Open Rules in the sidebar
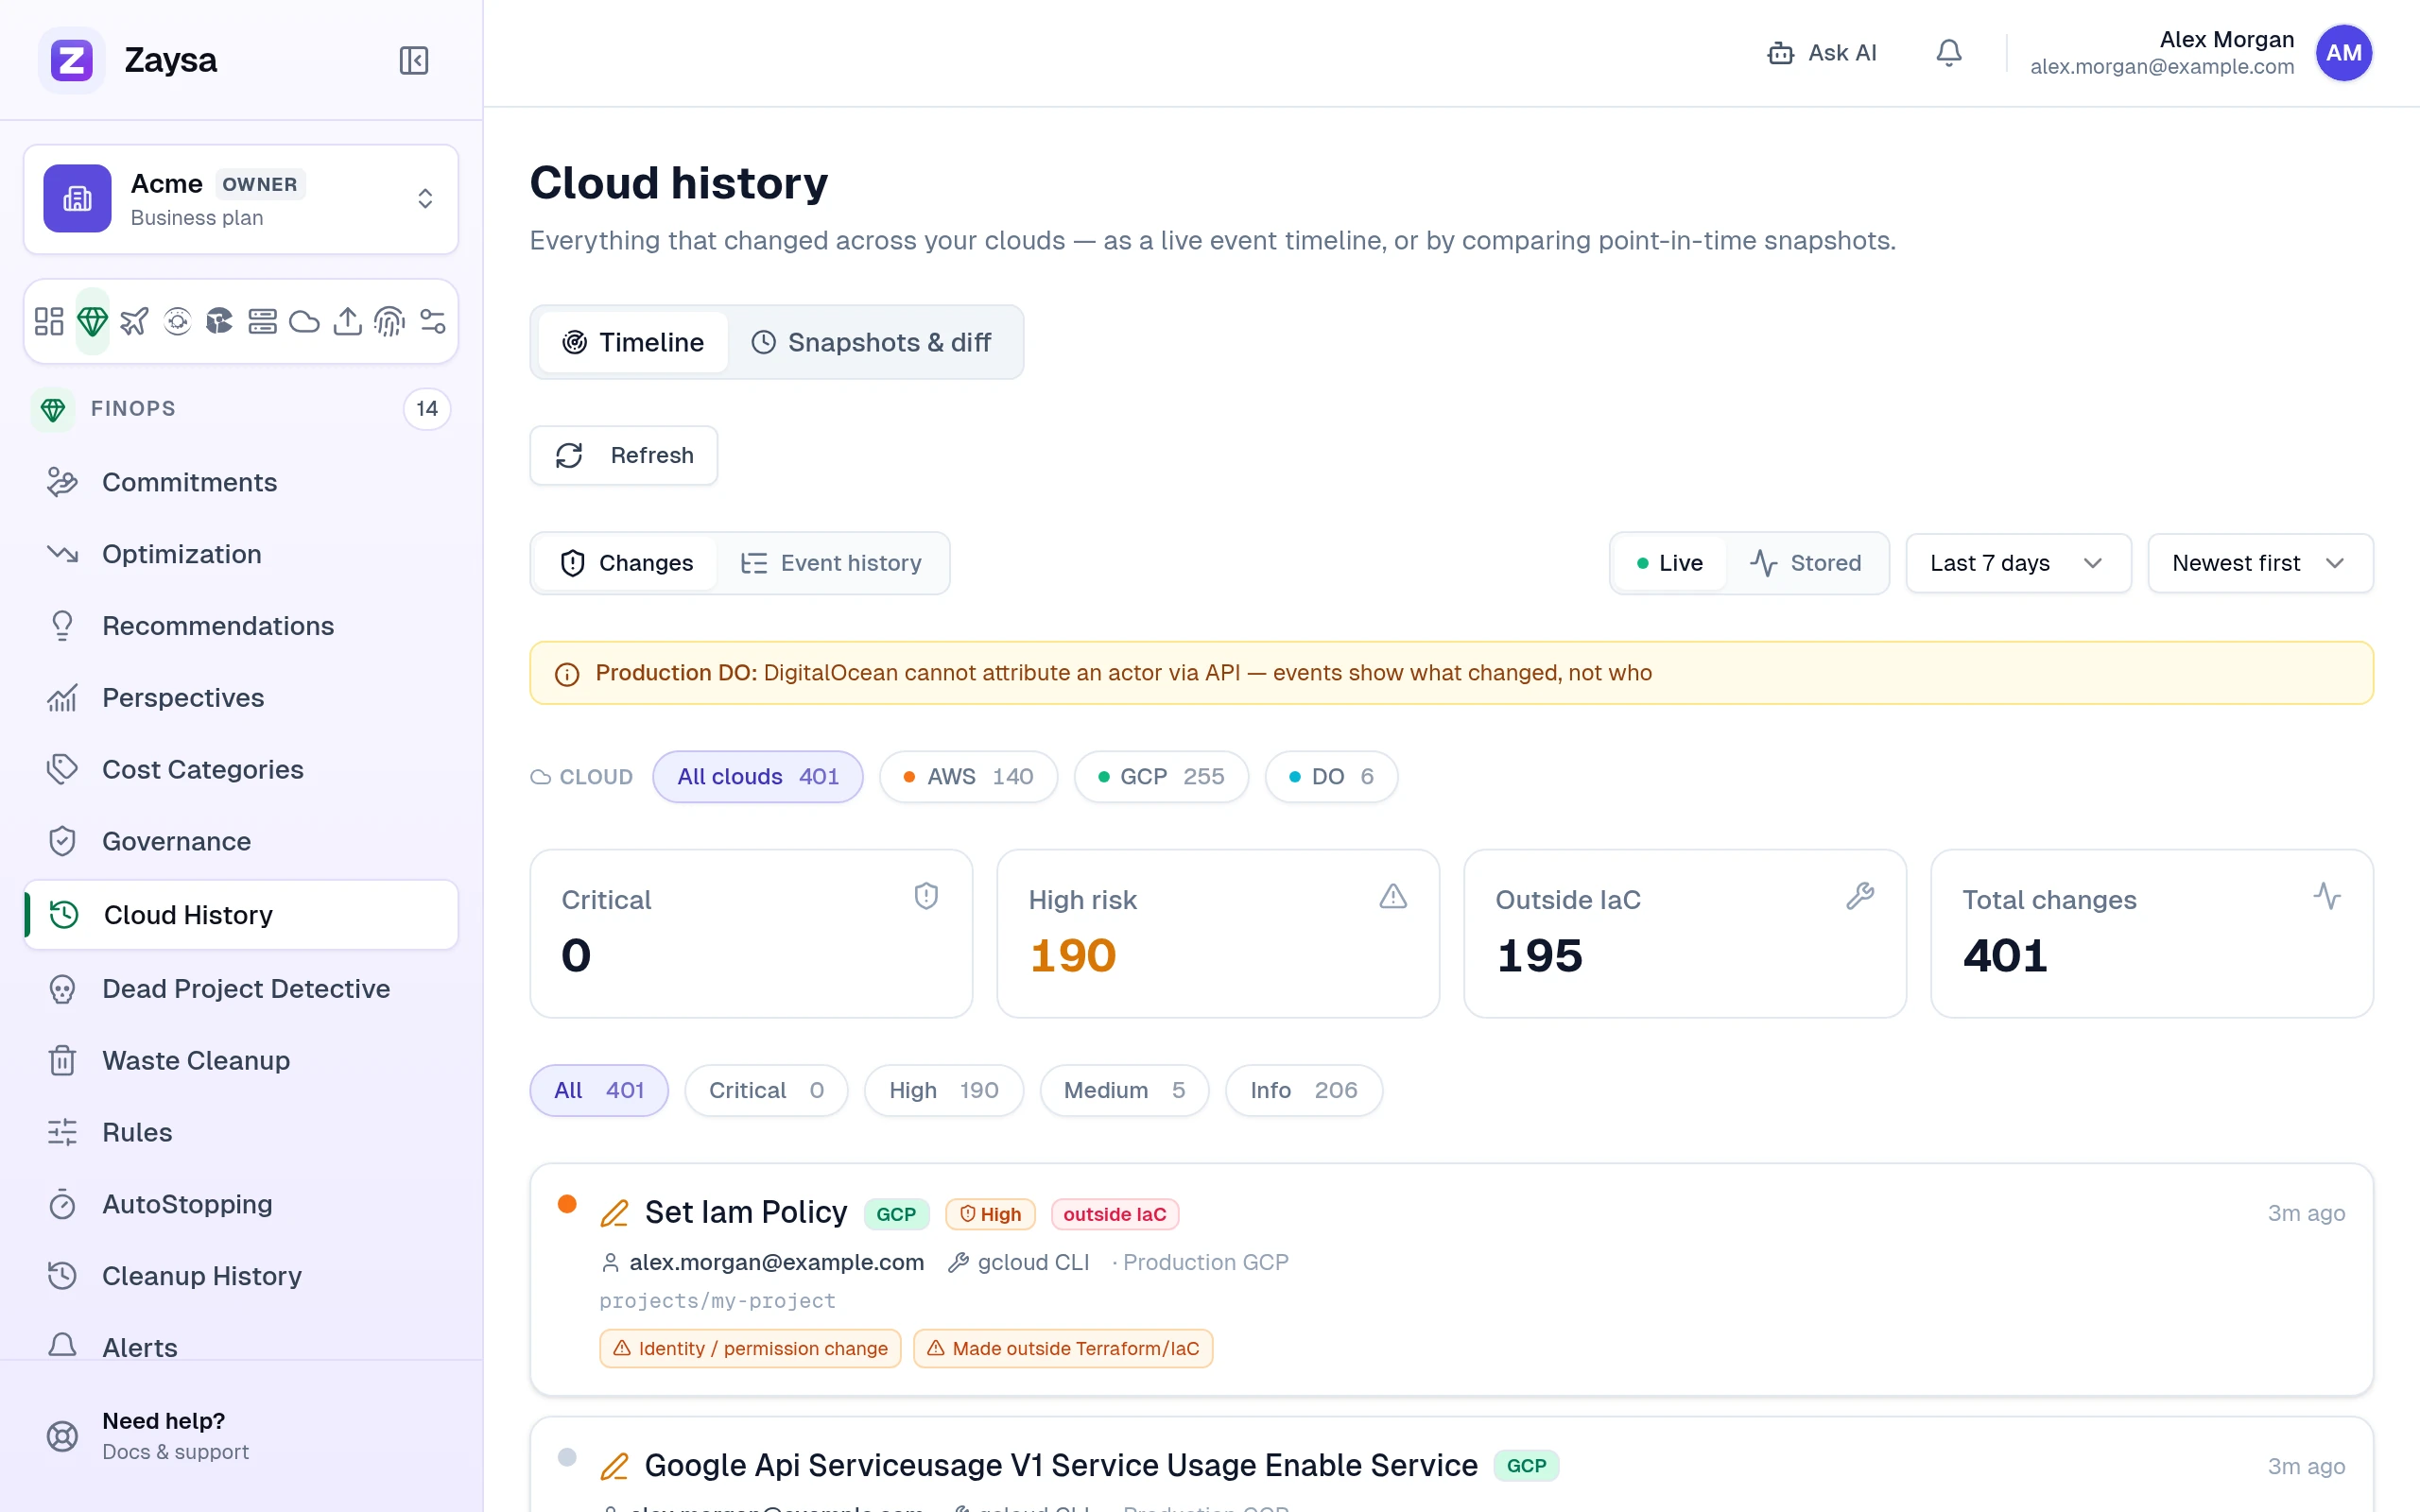This screenshot has height=1512, width=2420. pyautogui.click(x=241, y=1133)
